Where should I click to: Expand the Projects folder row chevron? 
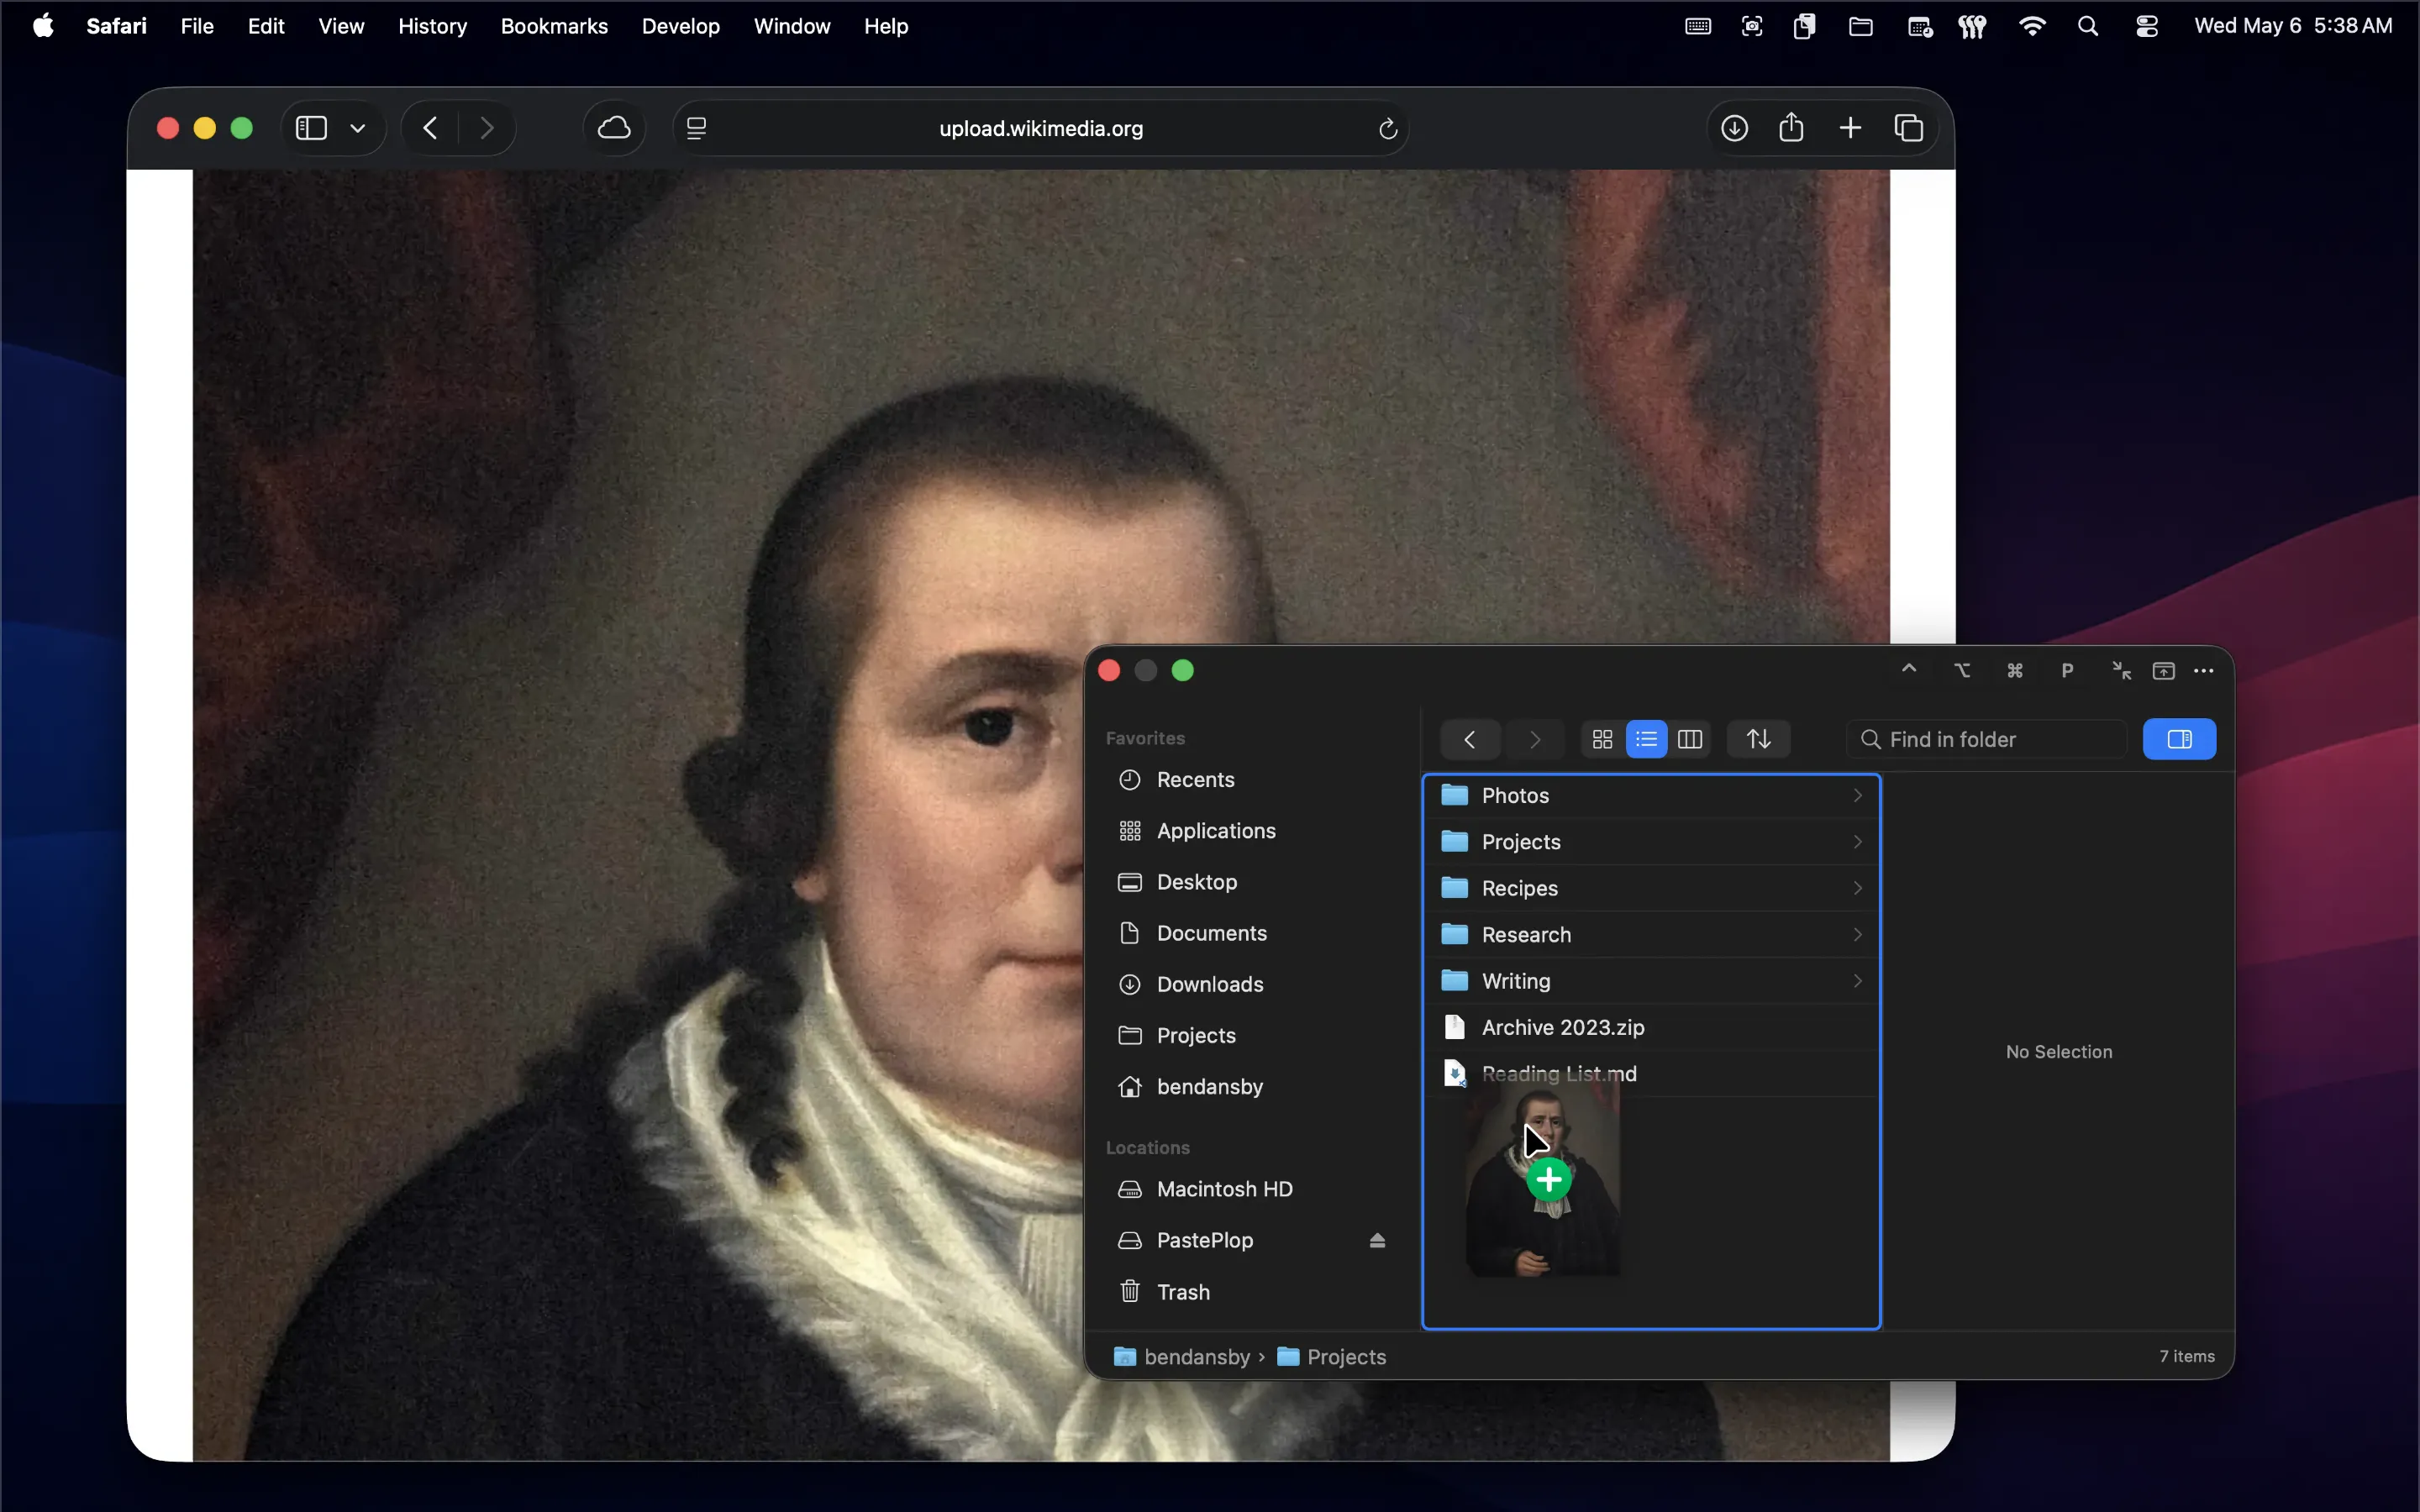pyautogui.click(x=1857, y=842)
